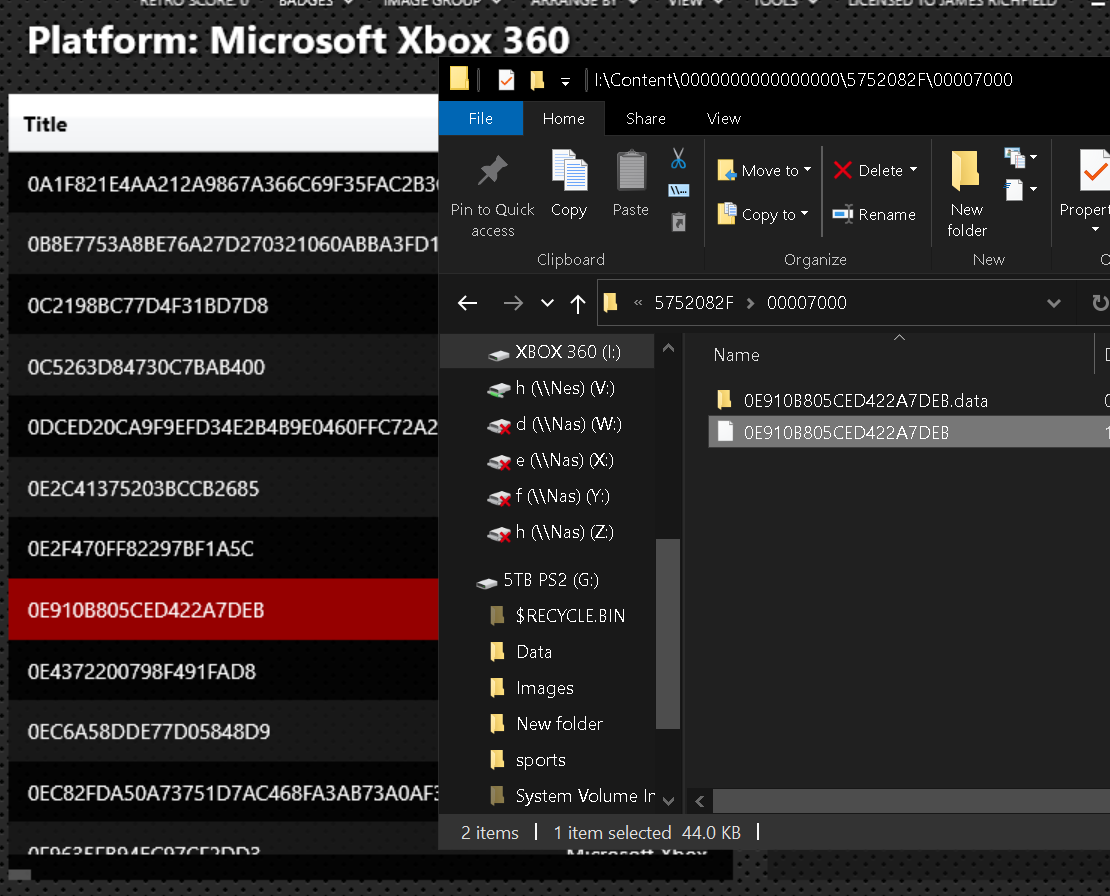Open the Properties dropdown arrow
Screen dimensions: 1110x896
point(1095,229)
